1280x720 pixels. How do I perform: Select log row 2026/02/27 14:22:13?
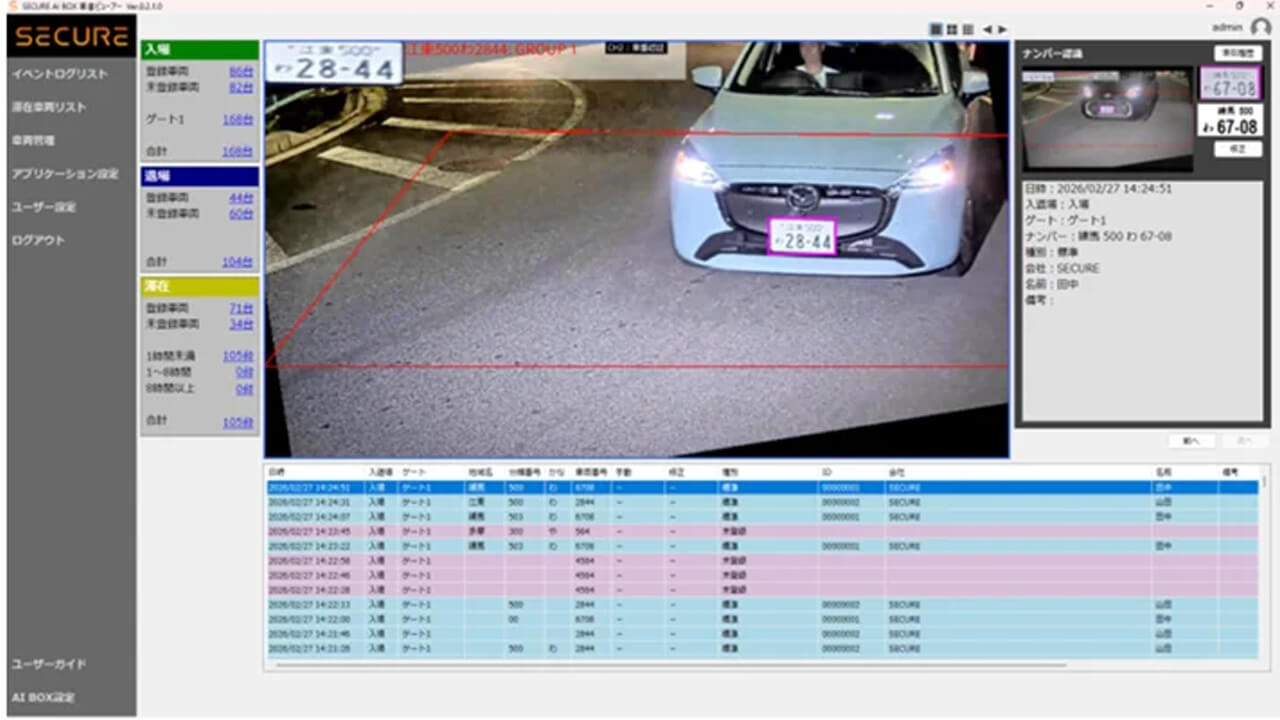pos(762,605)
